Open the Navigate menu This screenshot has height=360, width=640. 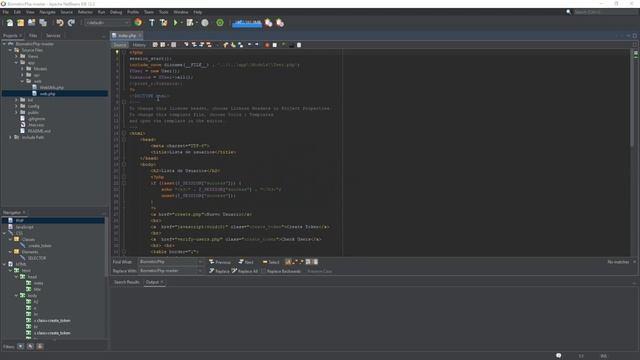pyautogui.click(x=47, y=12)
